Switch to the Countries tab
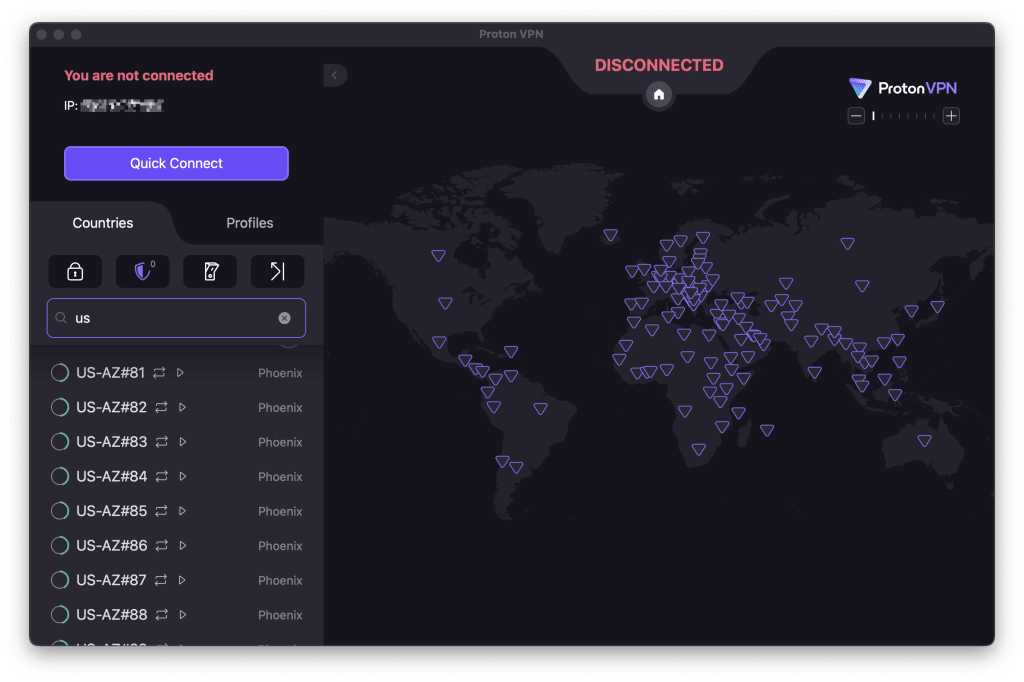Image resolution: width=1024 pixels, height=682 pixels. click(x=103, y=223)
